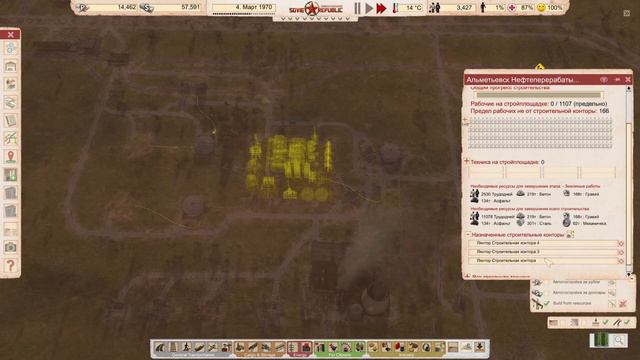Click icon at right of Автопостройка за доллары row
The height and width of the screenshot is (360, 640).
click(612, 293)
